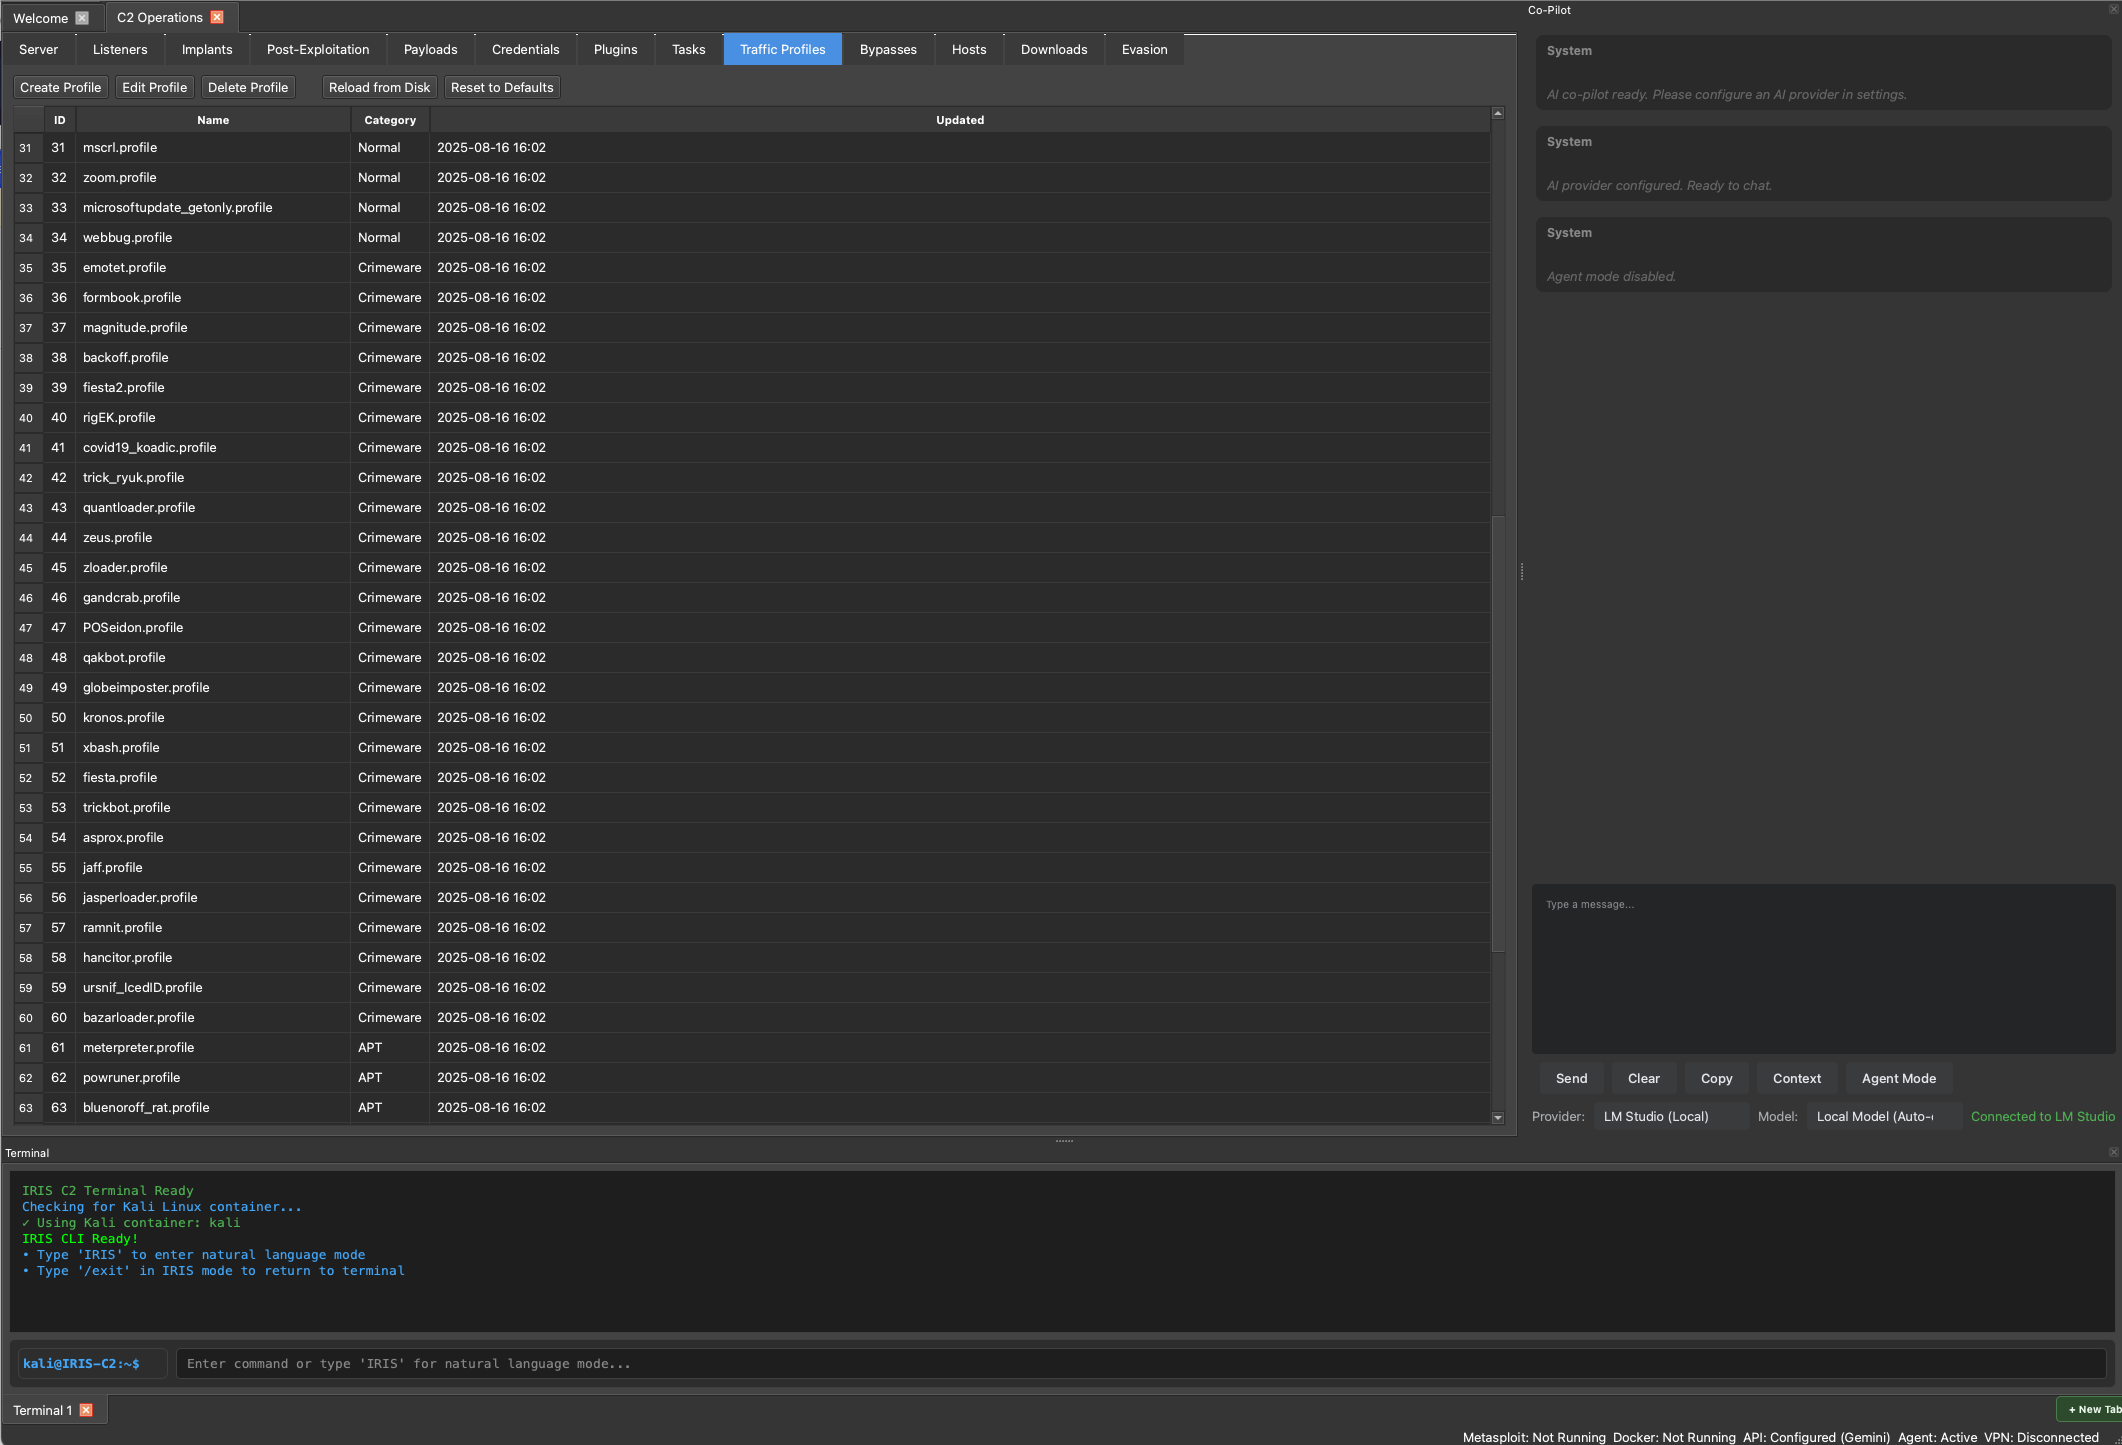Select the trick_ryuk.profile row
The height and width of the screenshot is (1445, 2122).
752,477
